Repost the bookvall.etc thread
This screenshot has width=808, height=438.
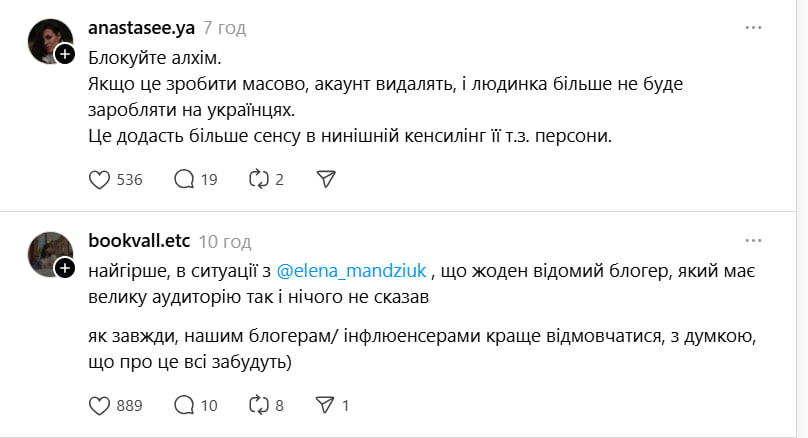tap(258, 405)
